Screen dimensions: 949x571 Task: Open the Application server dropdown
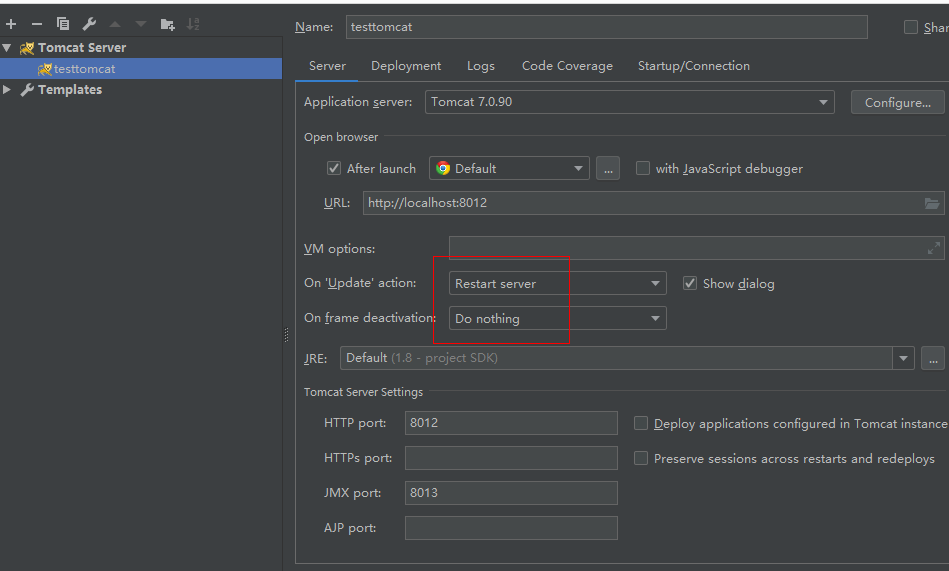630,102
